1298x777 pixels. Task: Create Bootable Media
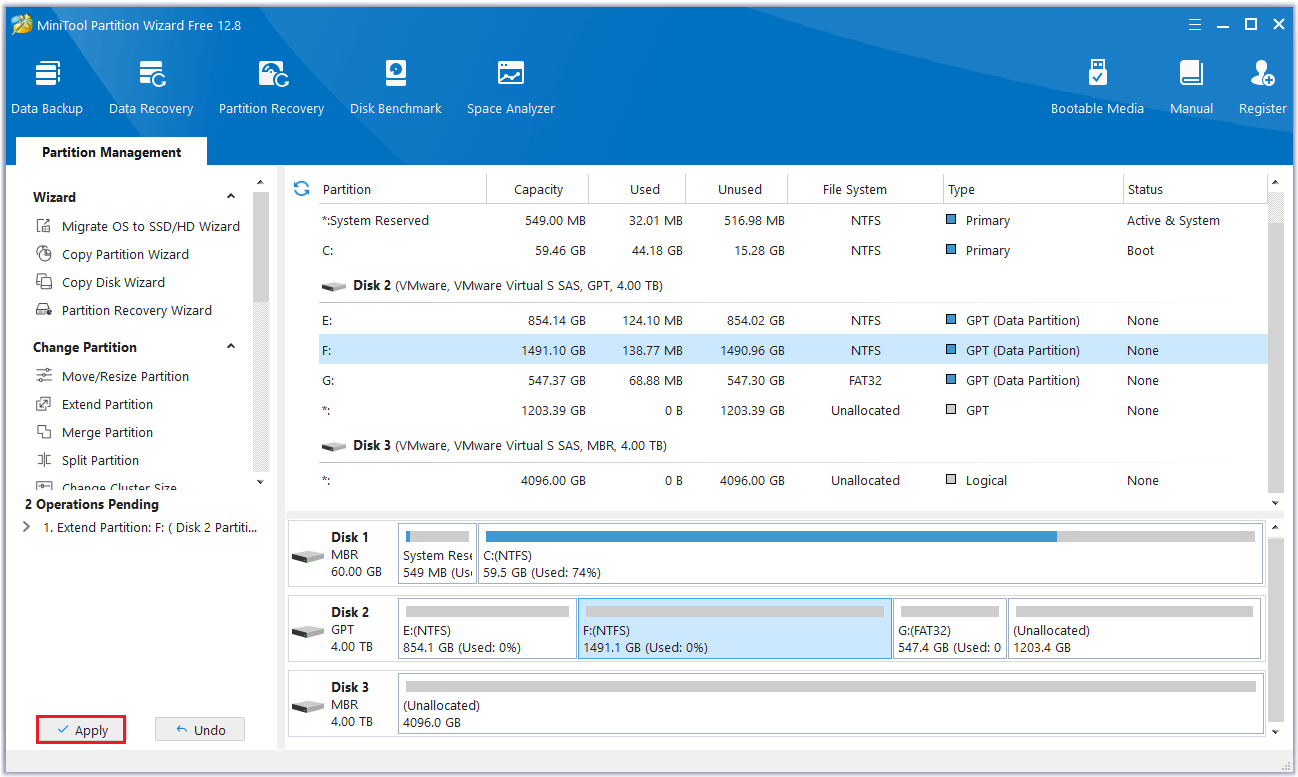[x=1097, y=88]
